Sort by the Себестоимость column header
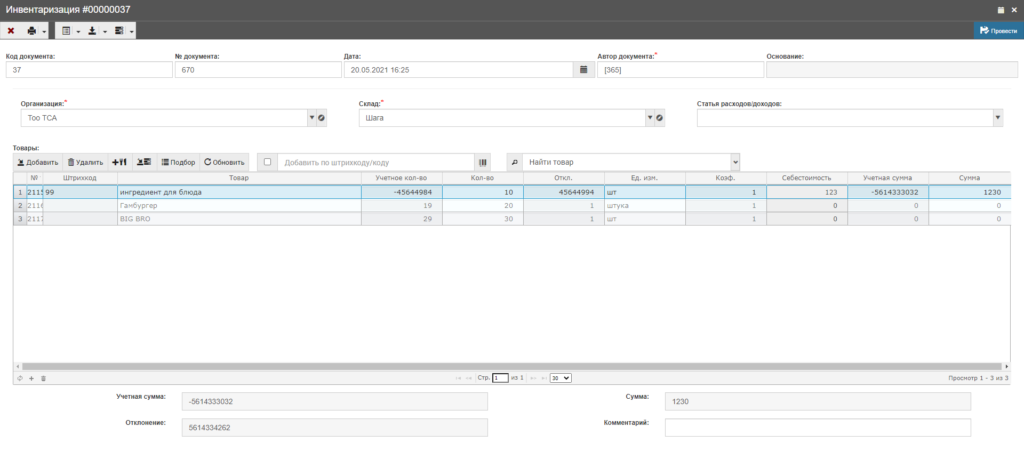 [x=807, y=178]
